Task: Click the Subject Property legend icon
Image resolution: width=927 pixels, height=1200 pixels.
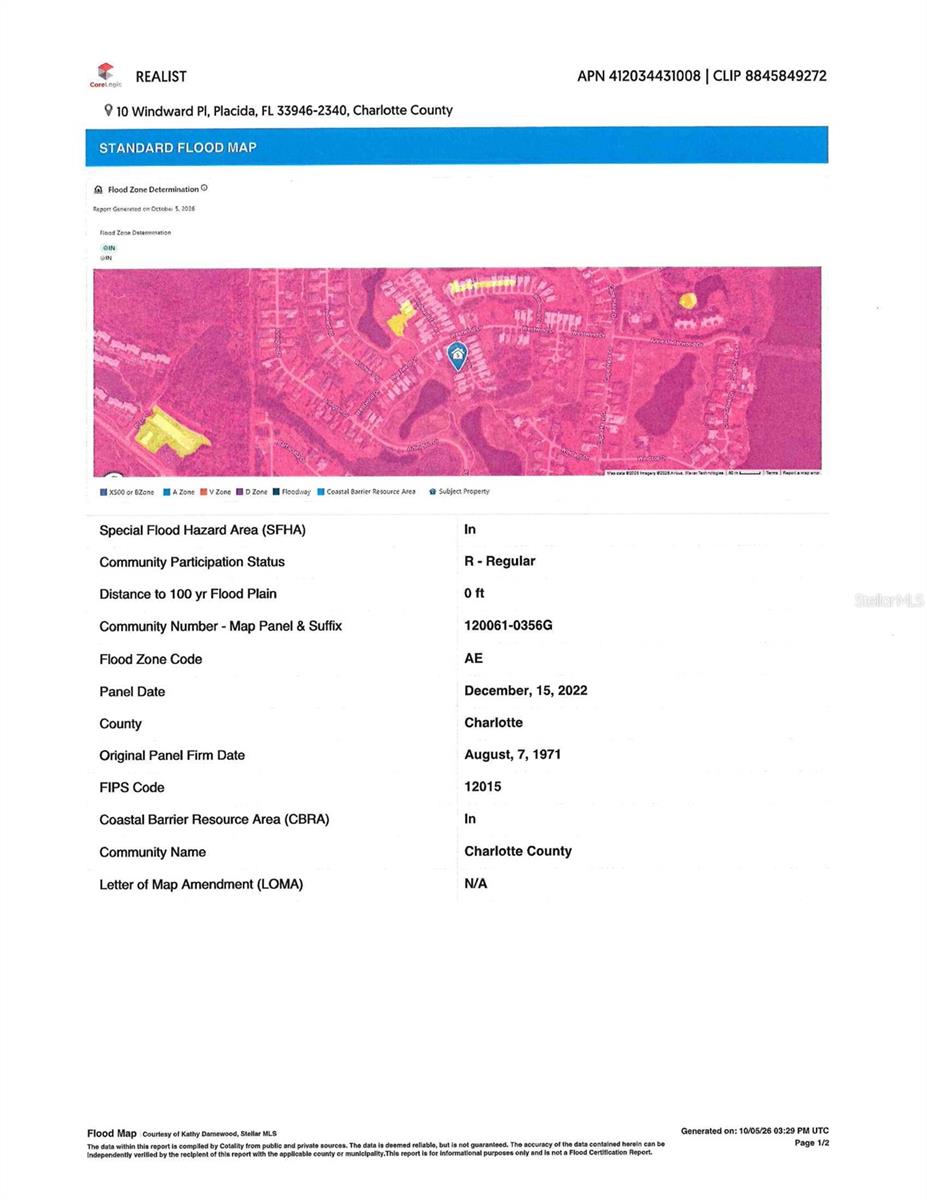Action: [432, 492]
